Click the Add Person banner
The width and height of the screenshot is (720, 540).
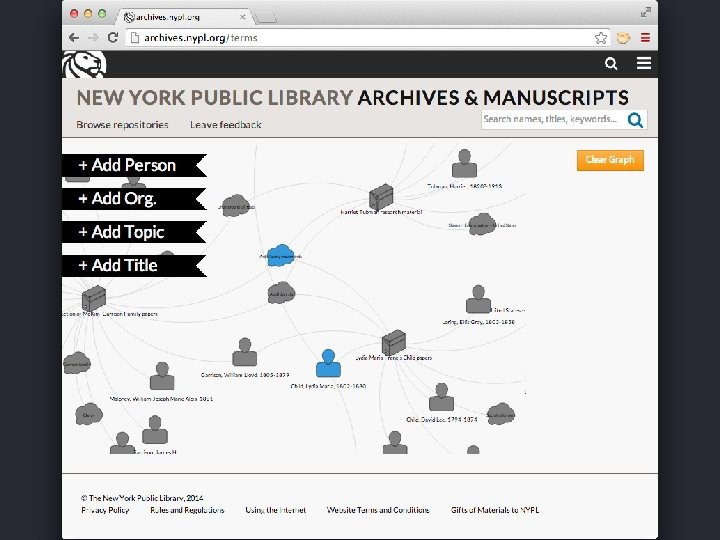134,165
